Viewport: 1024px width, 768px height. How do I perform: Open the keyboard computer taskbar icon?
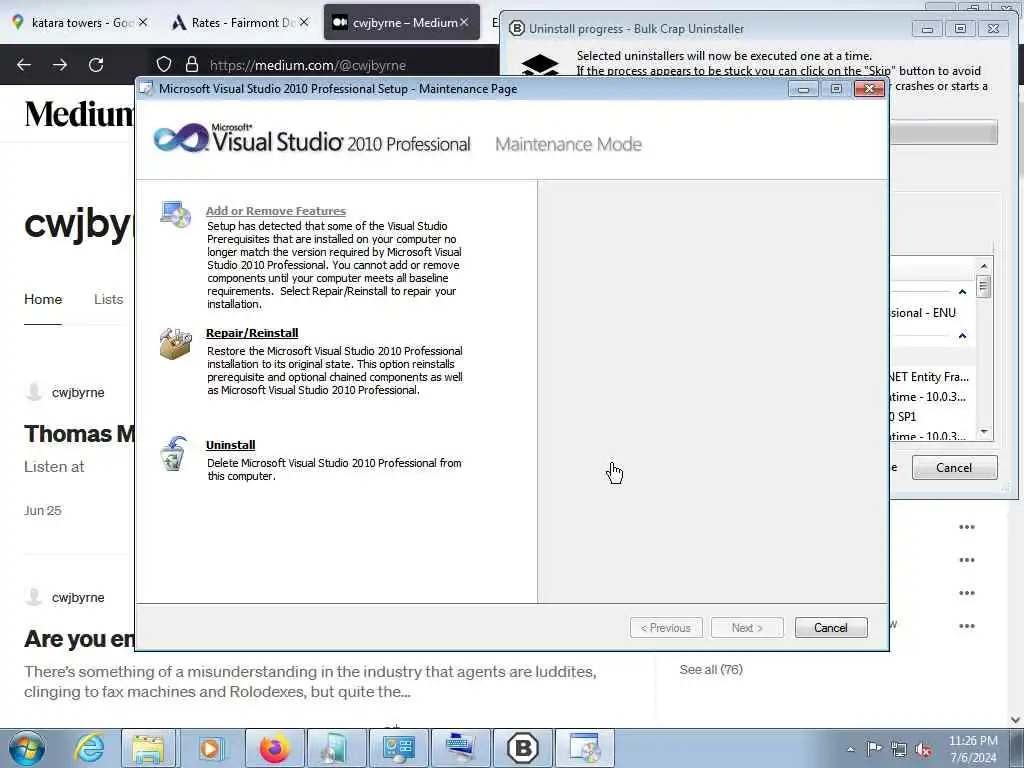click(461, 748)
